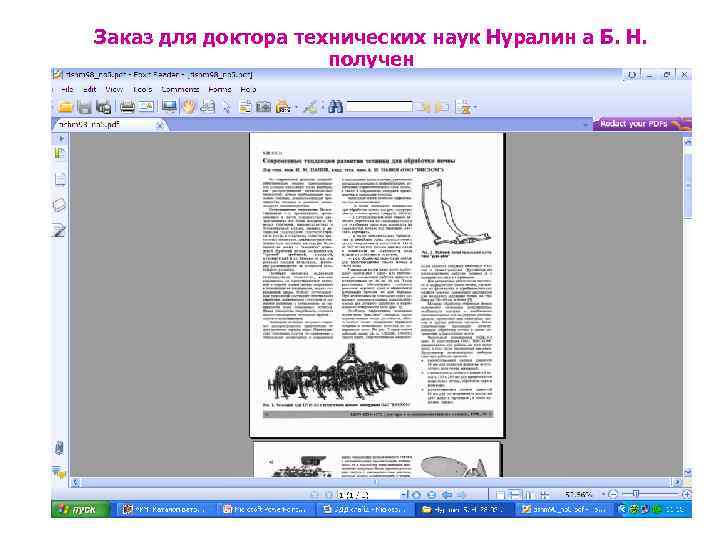Image resolution: width=720 pixels, height=540 pixels.
Task: Click the Windows Start (пуск) button
Action: click(80, 509)
